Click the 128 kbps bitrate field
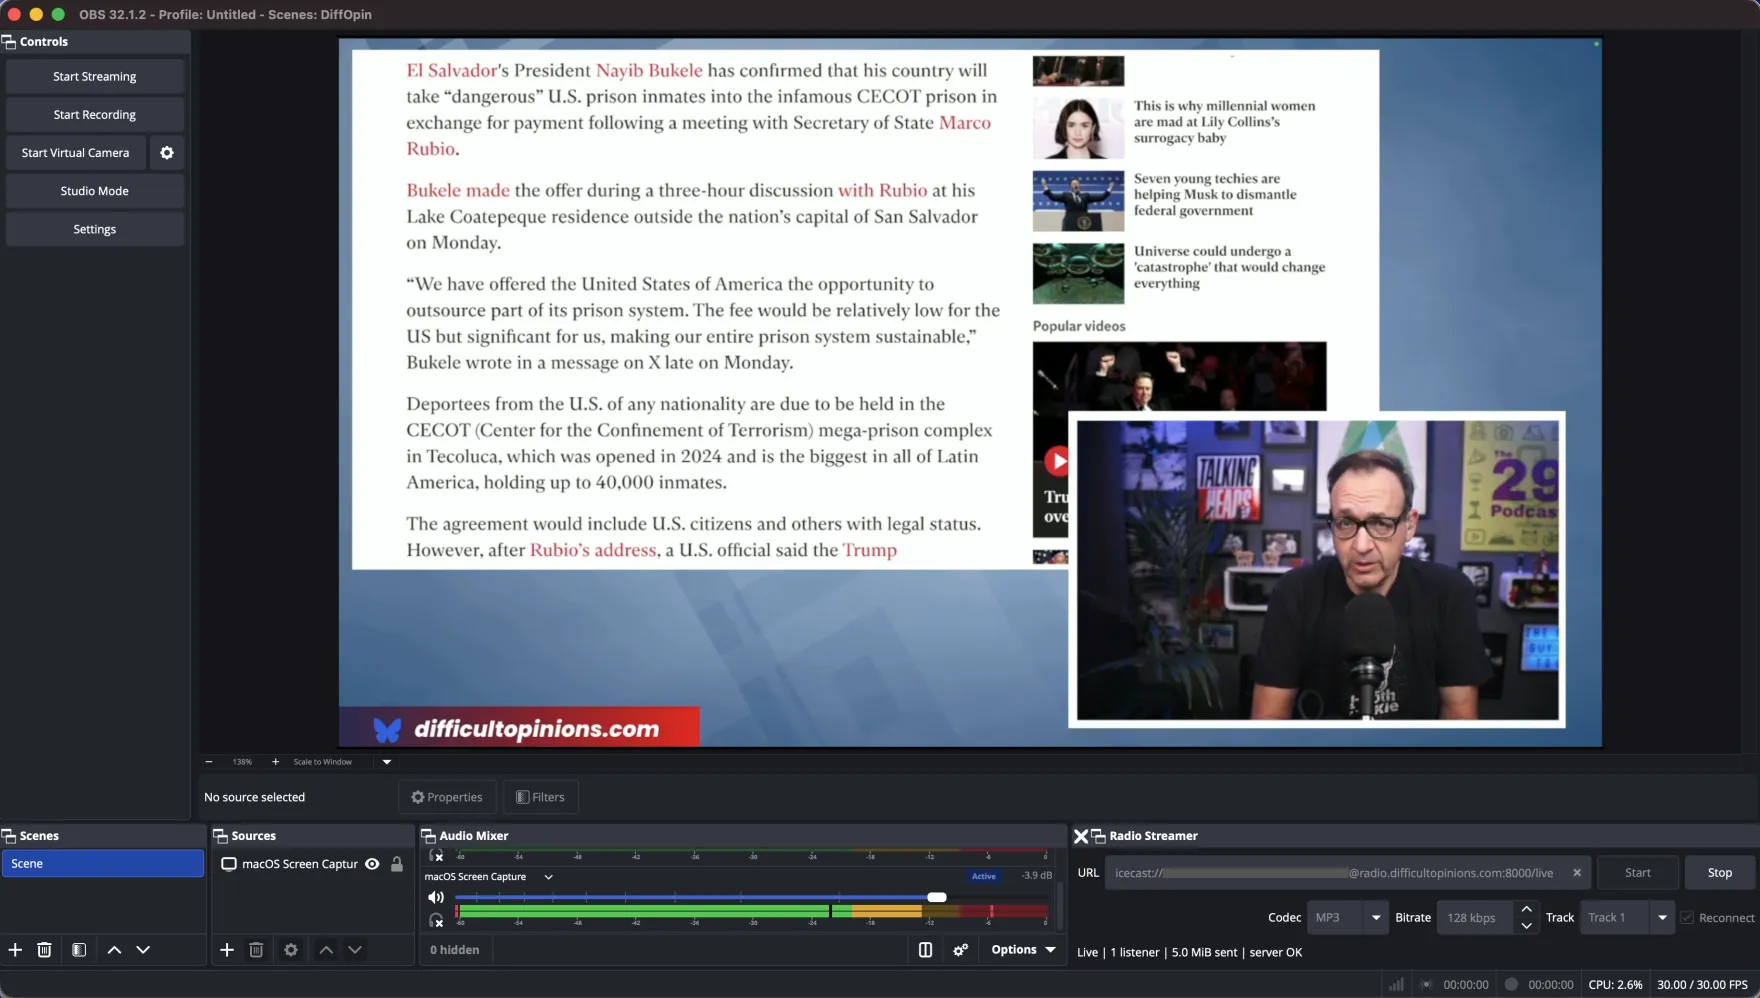Image resolution: width=1760 pixels, height=998 pixels. pos(1476,918)
